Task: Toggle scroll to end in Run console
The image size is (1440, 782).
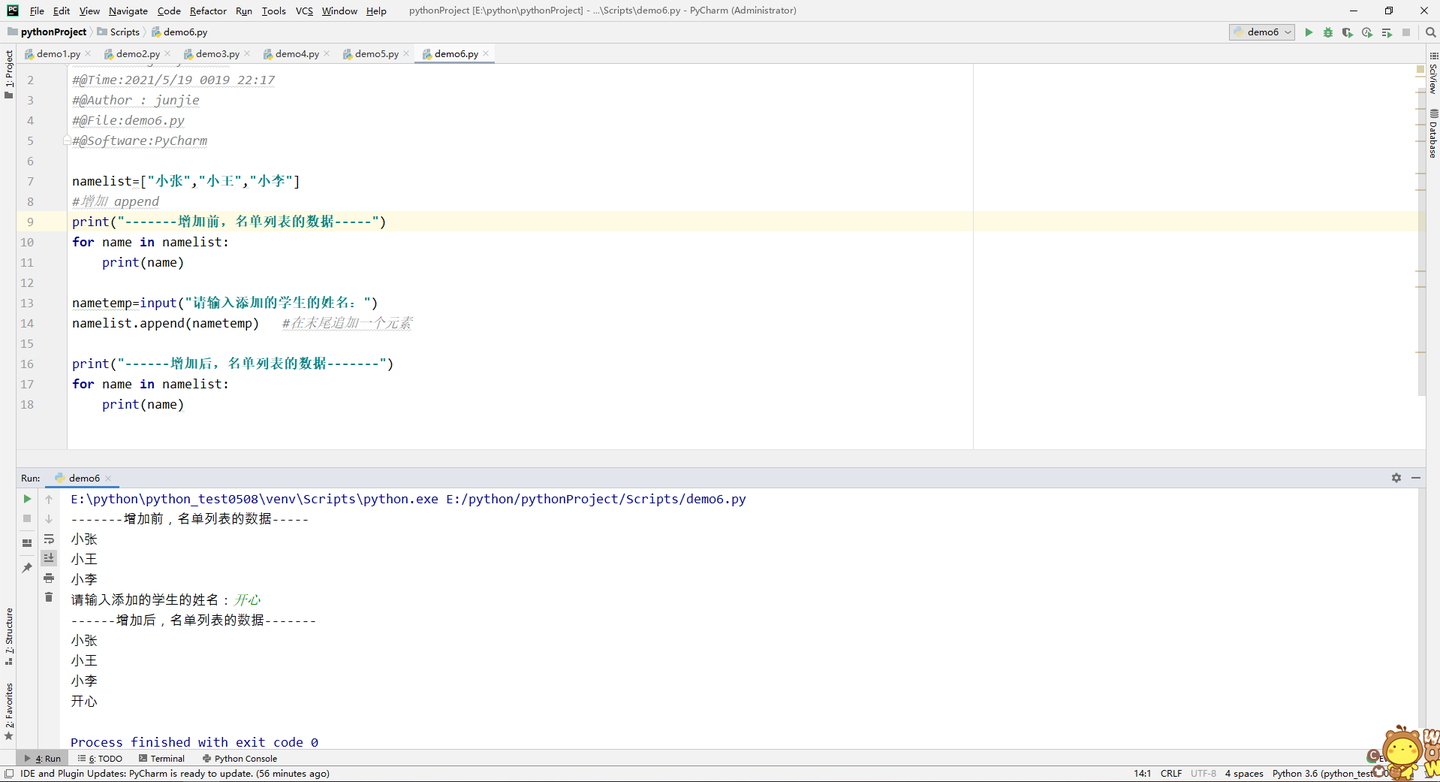Action: tap(49, 558)
